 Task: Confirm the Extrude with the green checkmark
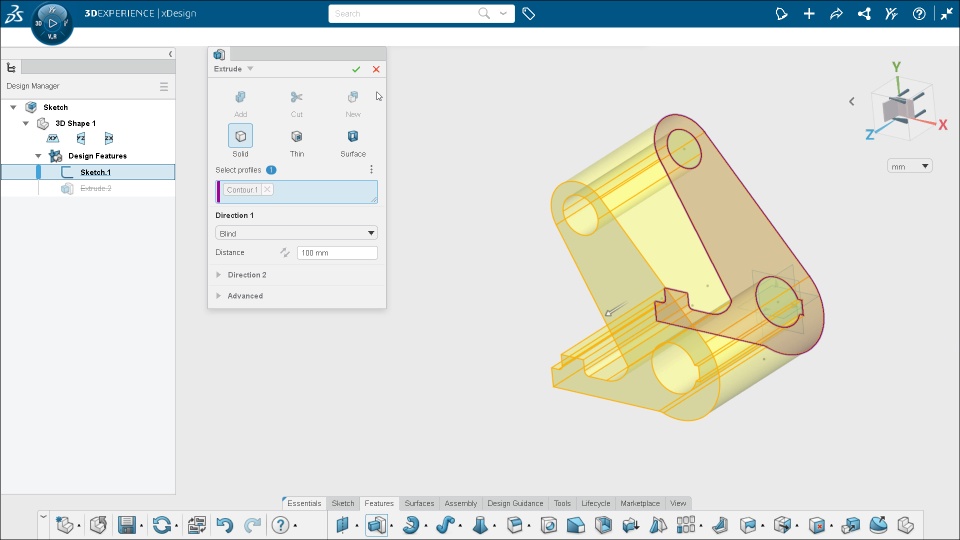tap(356, 69)
